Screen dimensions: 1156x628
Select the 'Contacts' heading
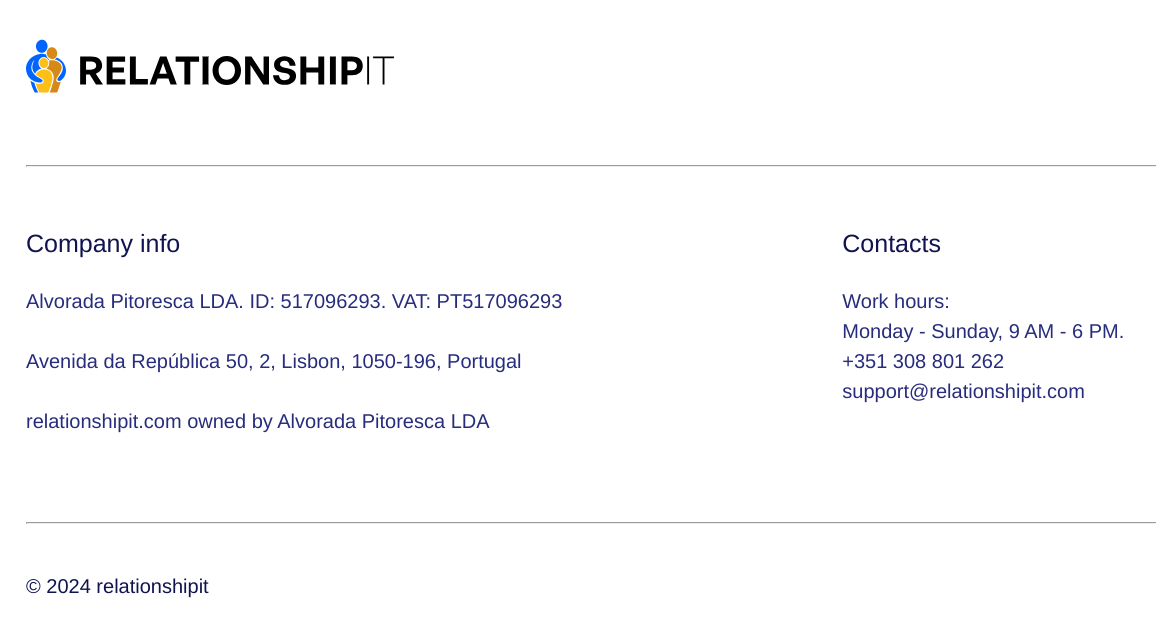(x=891, y=244)
